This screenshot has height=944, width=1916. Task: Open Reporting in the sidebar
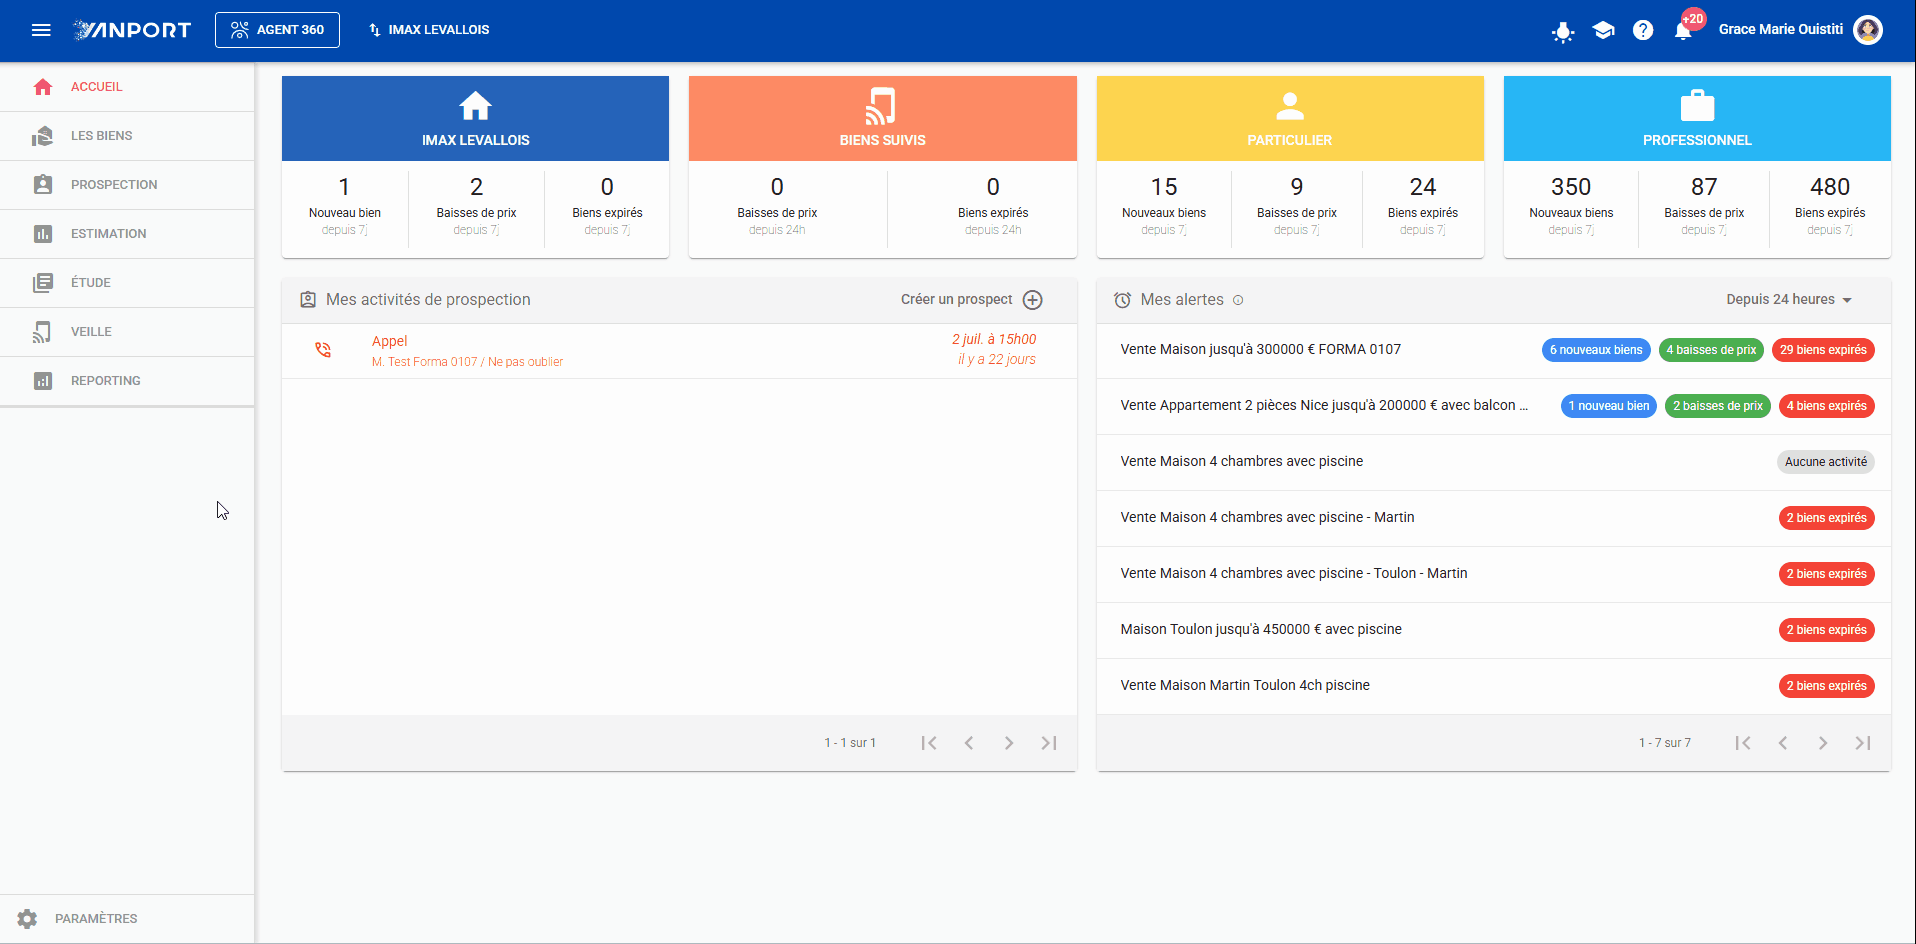coord(127,381)
